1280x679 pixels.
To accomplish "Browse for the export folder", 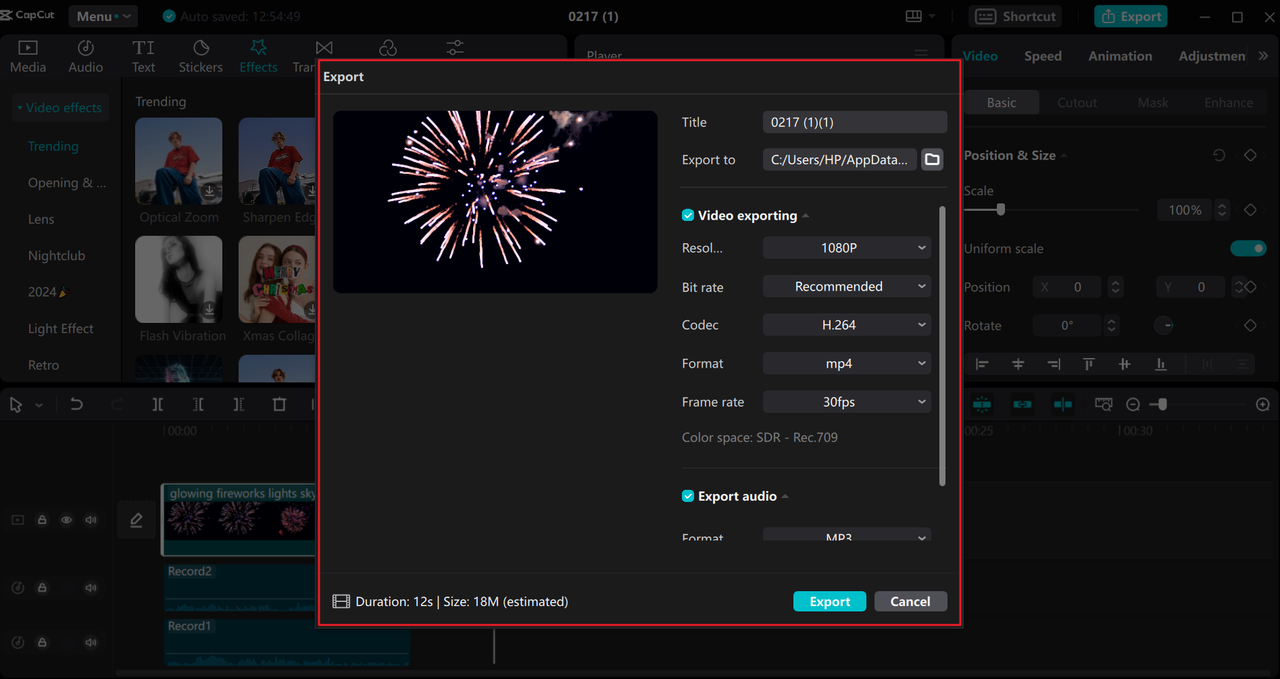I will click(x=932, y=160).
